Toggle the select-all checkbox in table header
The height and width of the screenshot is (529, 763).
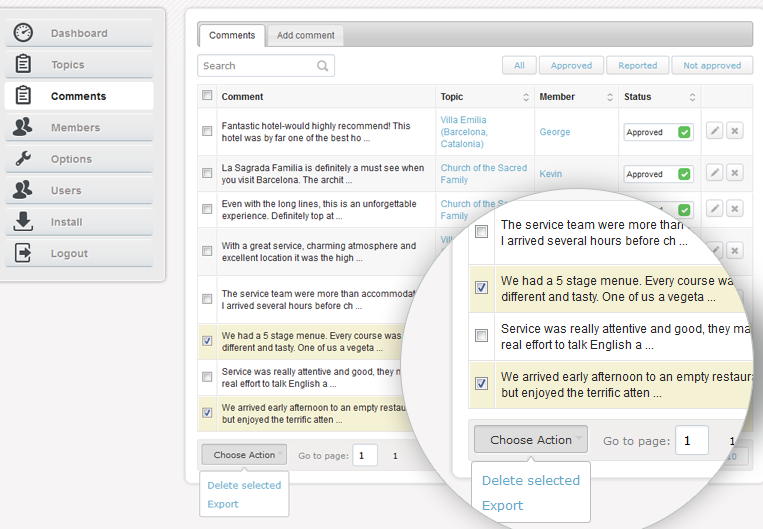(207, 95)
